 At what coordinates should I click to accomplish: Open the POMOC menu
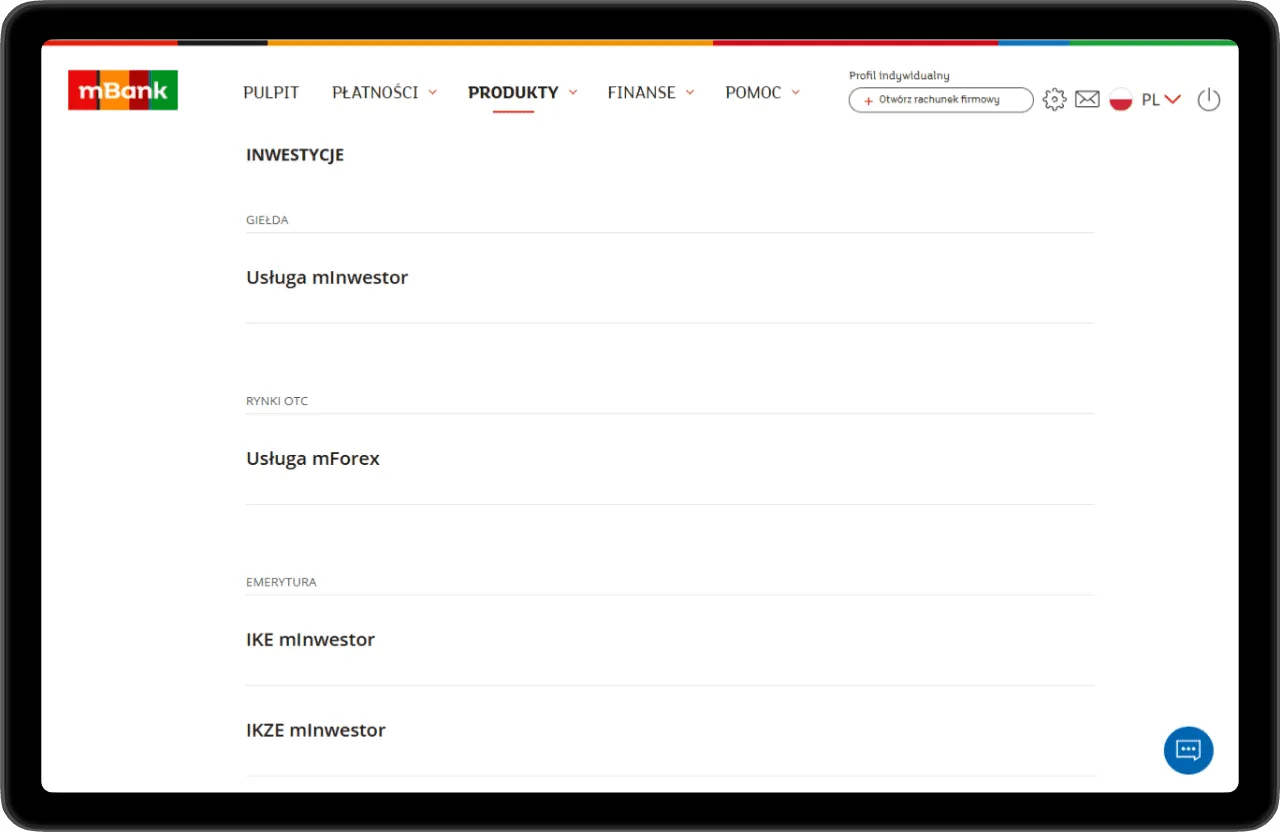pos(753,93)
